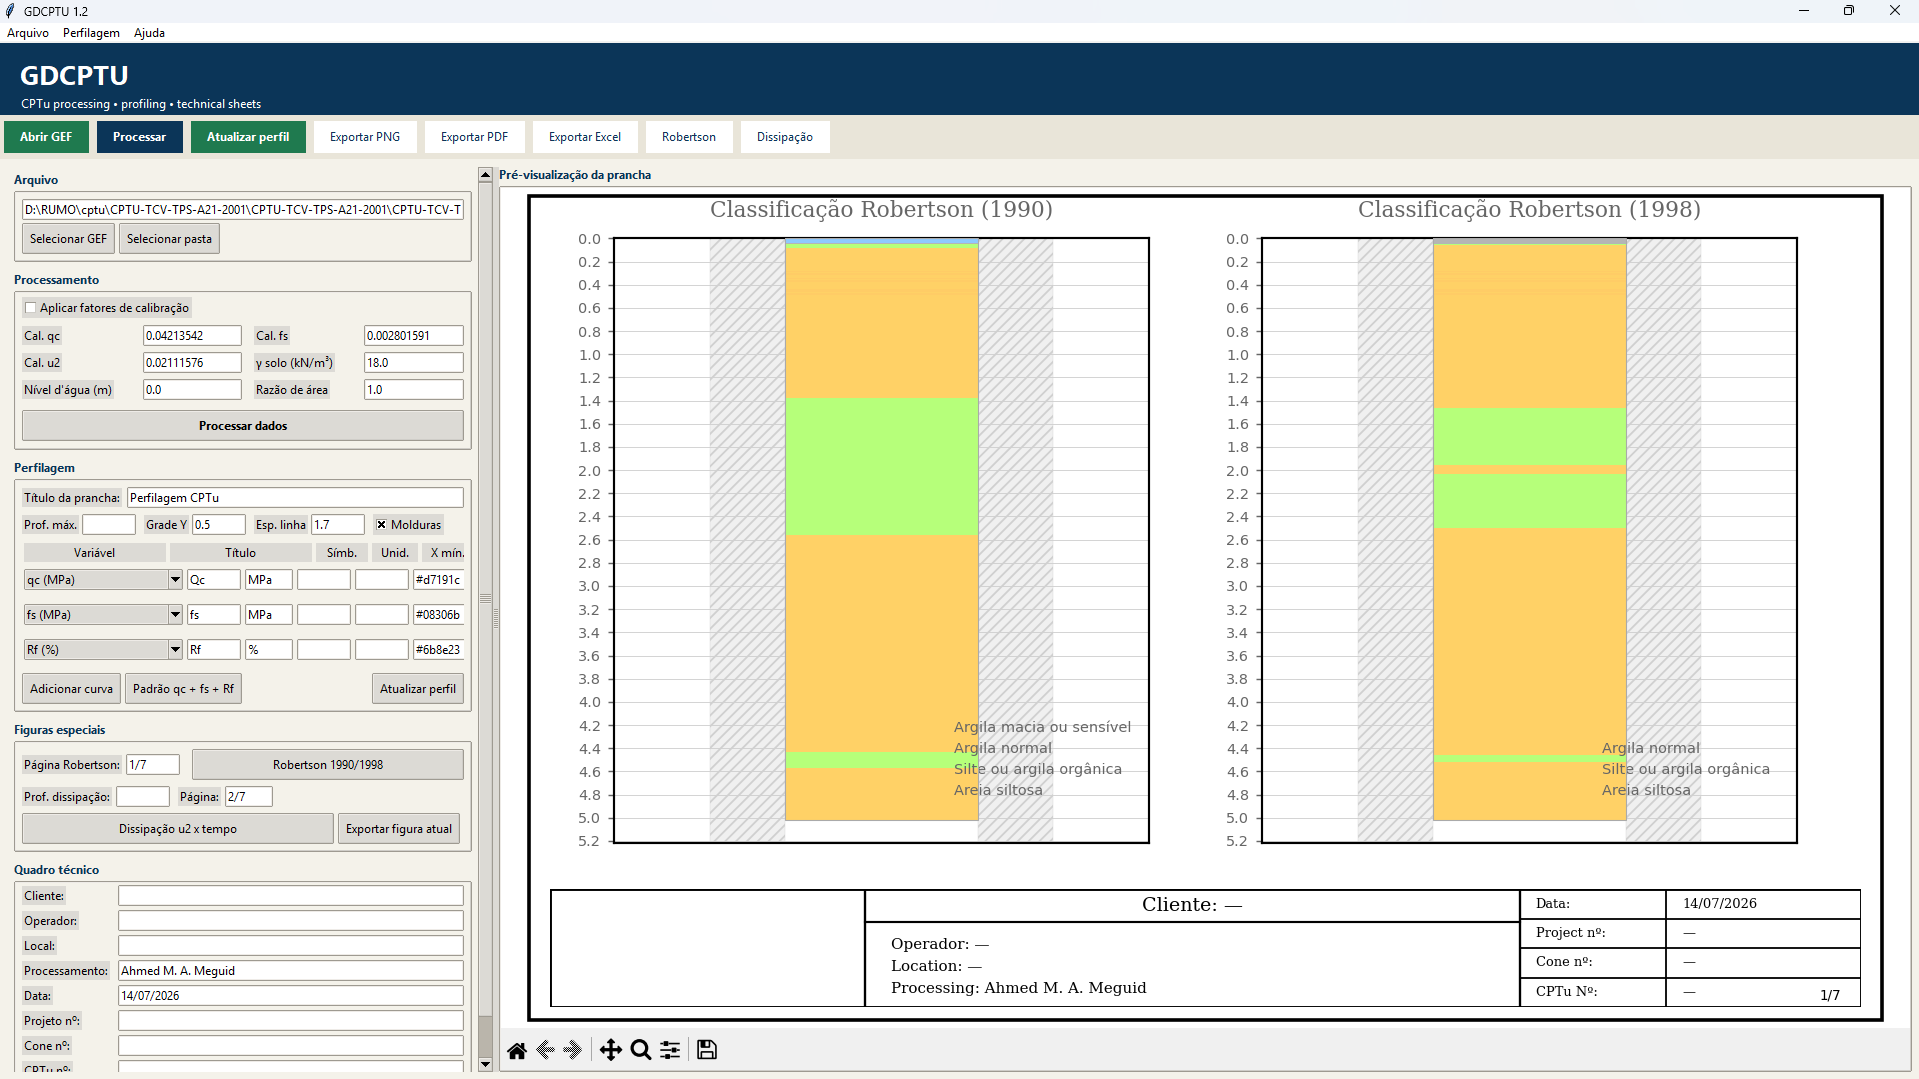This screenshot has width=1919, height=1079.
Task: Click the Abrir GEF button
Action: (46, 137)
